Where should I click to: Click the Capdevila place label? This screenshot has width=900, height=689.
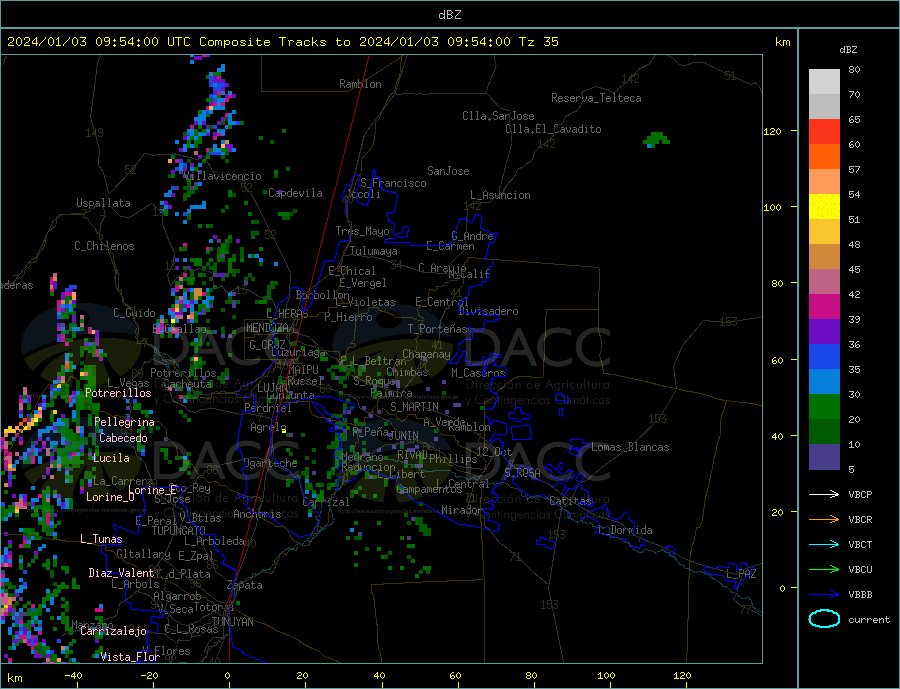pos(295,193)
